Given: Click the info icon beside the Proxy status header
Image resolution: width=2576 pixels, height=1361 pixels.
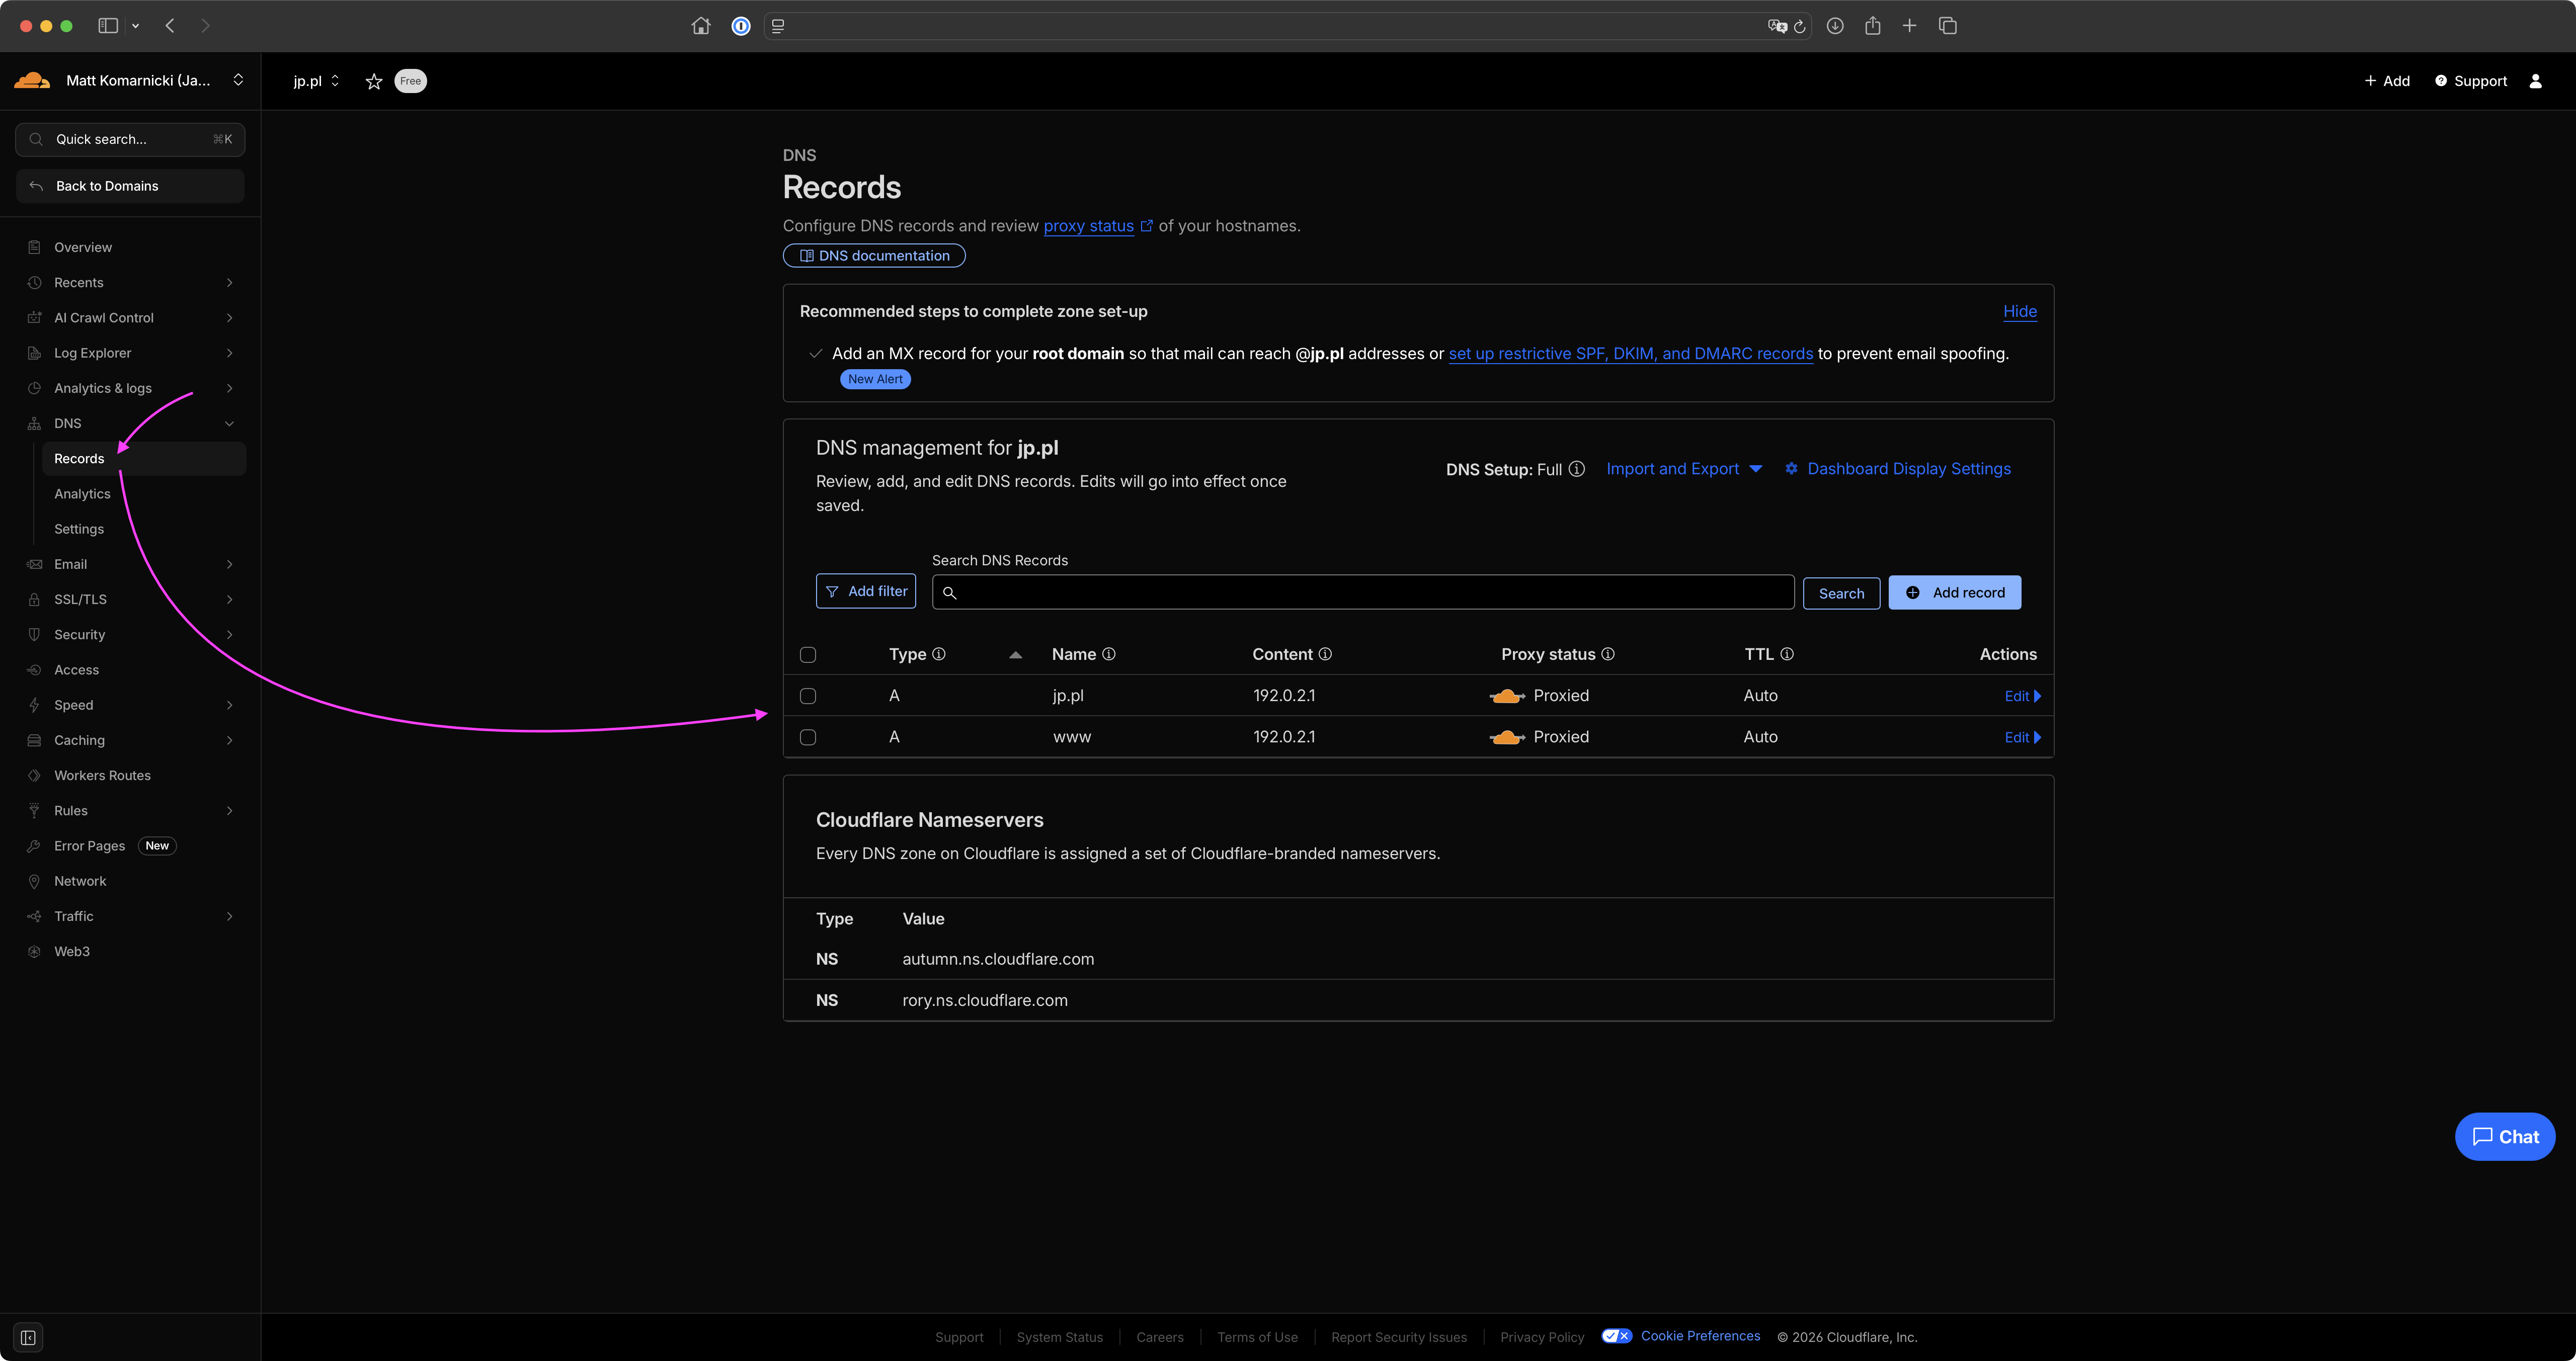Looking at the screenshot, I should pos(1608,654).
